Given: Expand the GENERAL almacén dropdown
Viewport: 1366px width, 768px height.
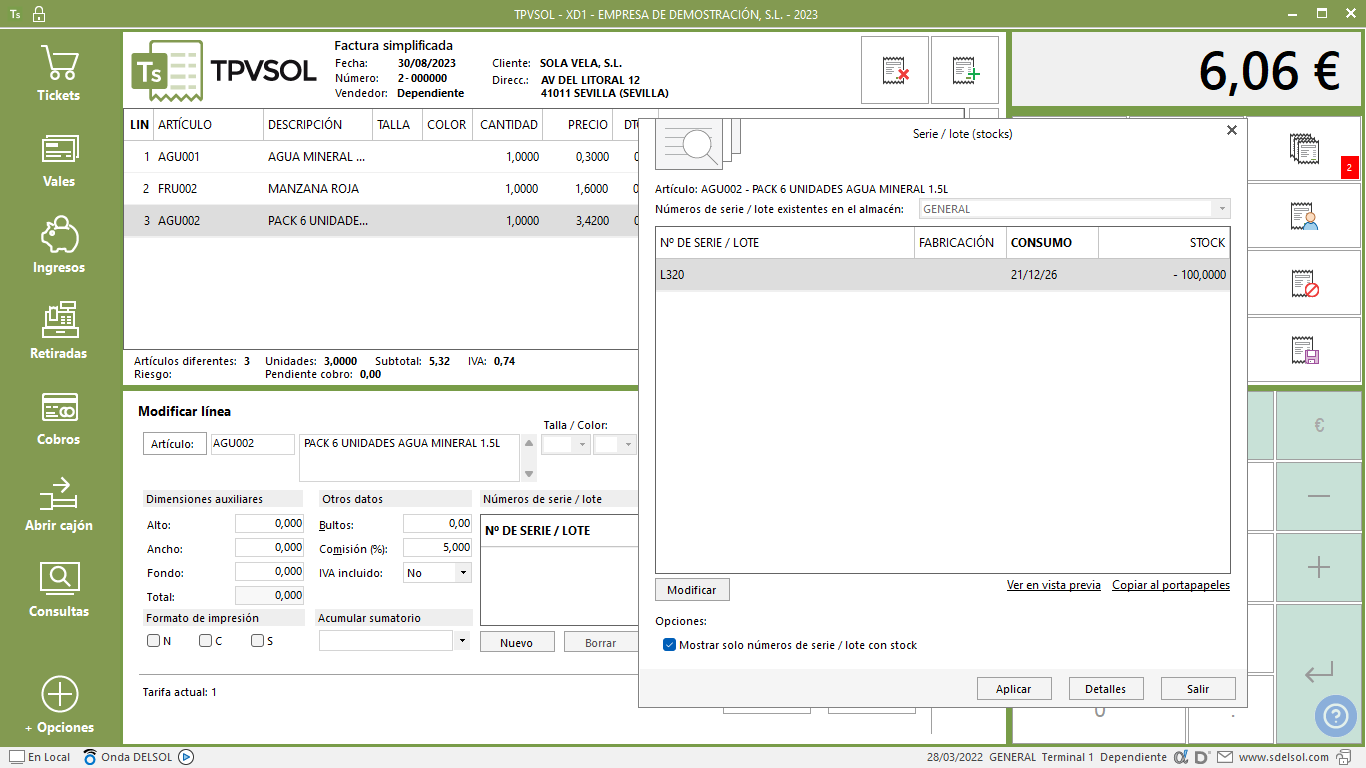Looking at the screenshot, I should tap(1221, 209).
